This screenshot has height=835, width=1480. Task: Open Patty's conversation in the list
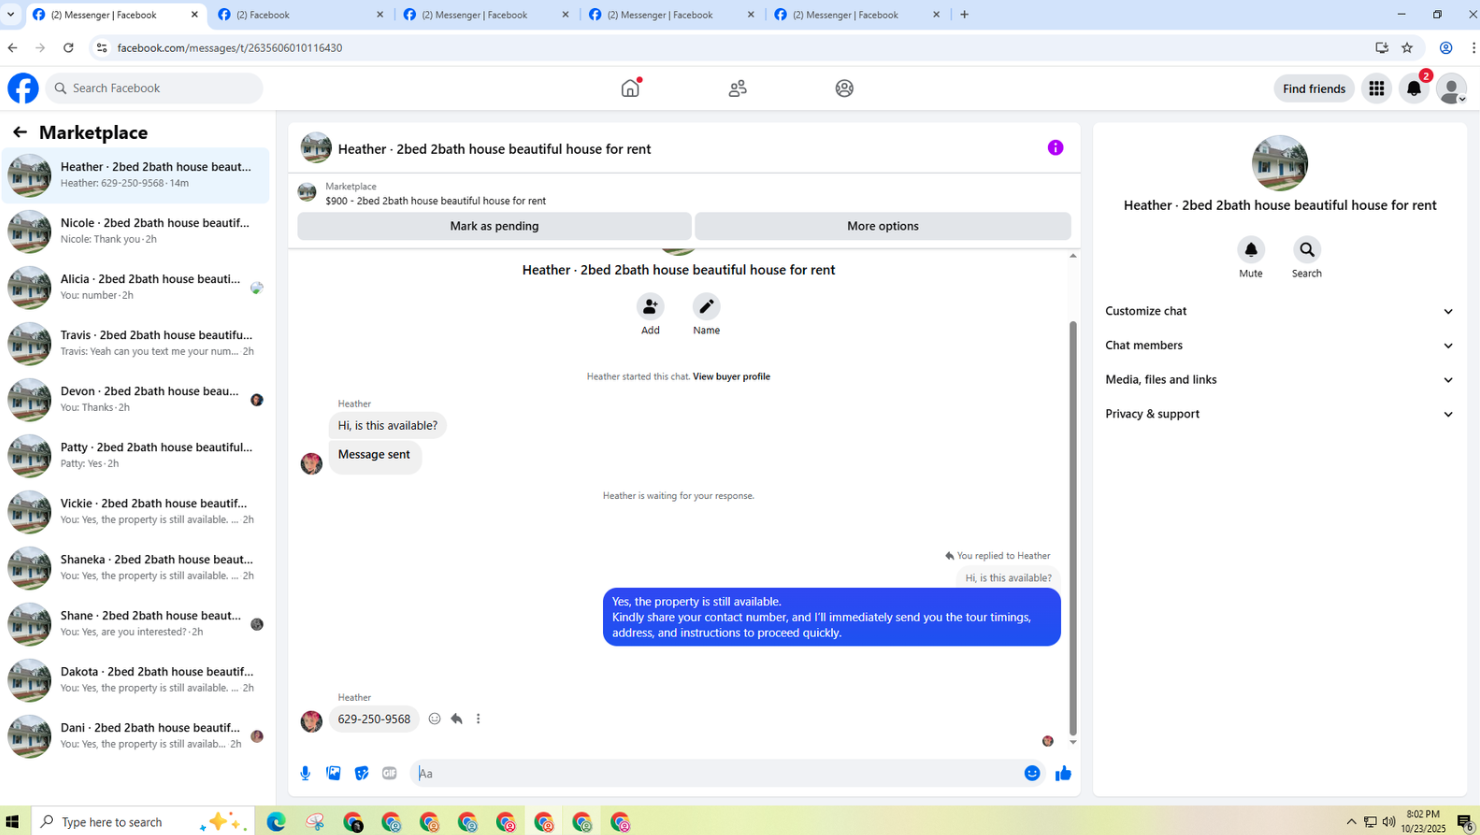(x=136, y=455)
